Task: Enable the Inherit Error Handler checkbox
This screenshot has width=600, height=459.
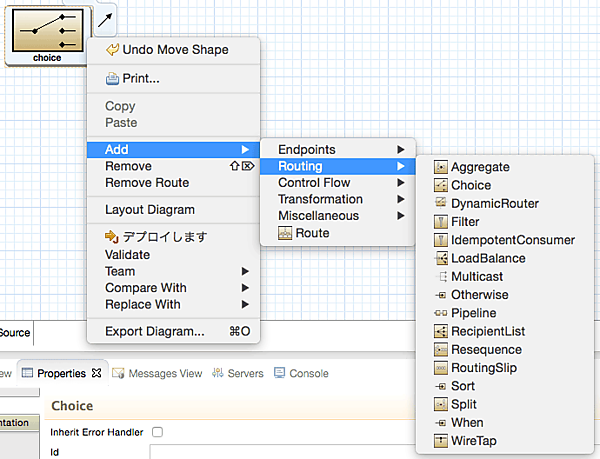Action: [x=156, y=432]
